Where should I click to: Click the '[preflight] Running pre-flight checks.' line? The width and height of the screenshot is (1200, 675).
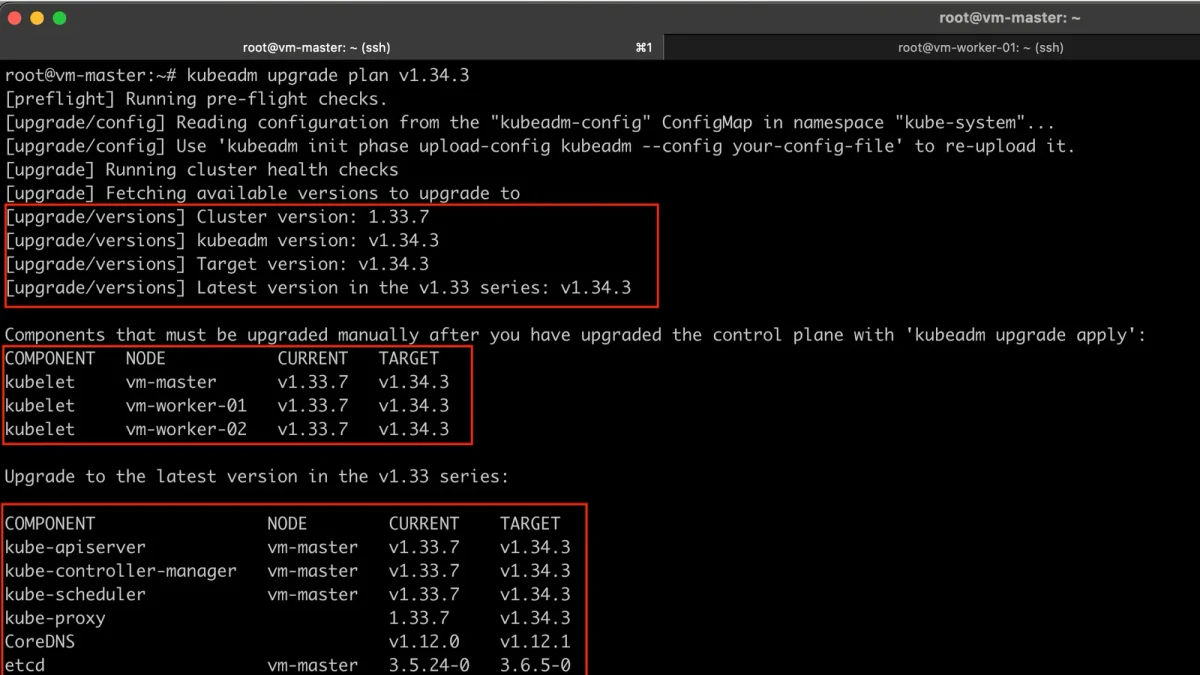click(196, 99)
